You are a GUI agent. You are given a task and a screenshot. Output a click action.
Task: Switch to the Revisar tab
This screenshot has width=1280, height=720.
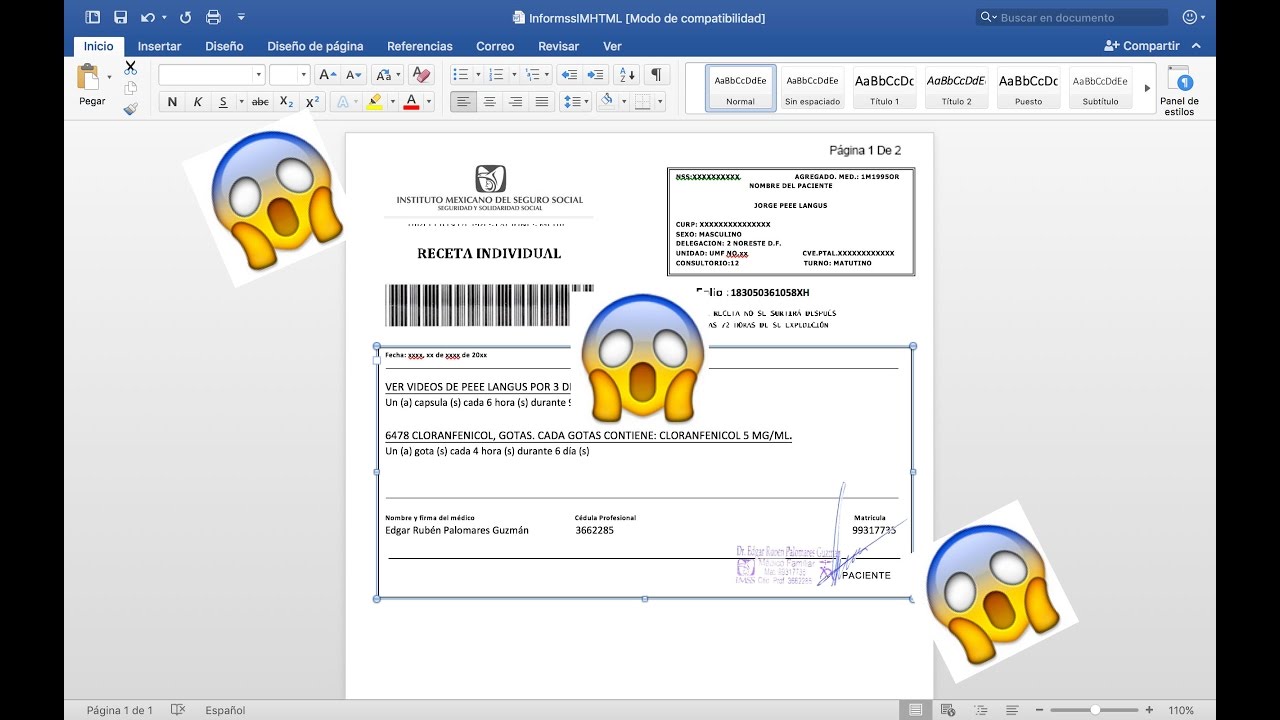(559, 46)
